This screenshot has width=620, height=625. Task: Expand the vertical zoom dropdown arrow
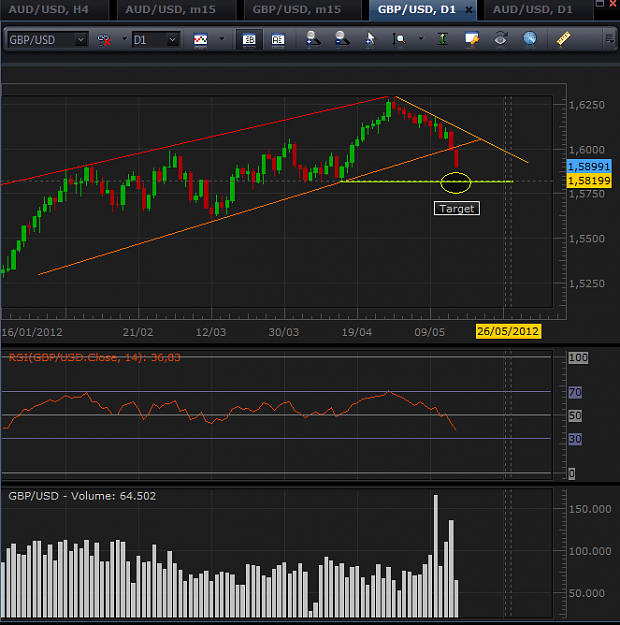click(x=421, y=39)
